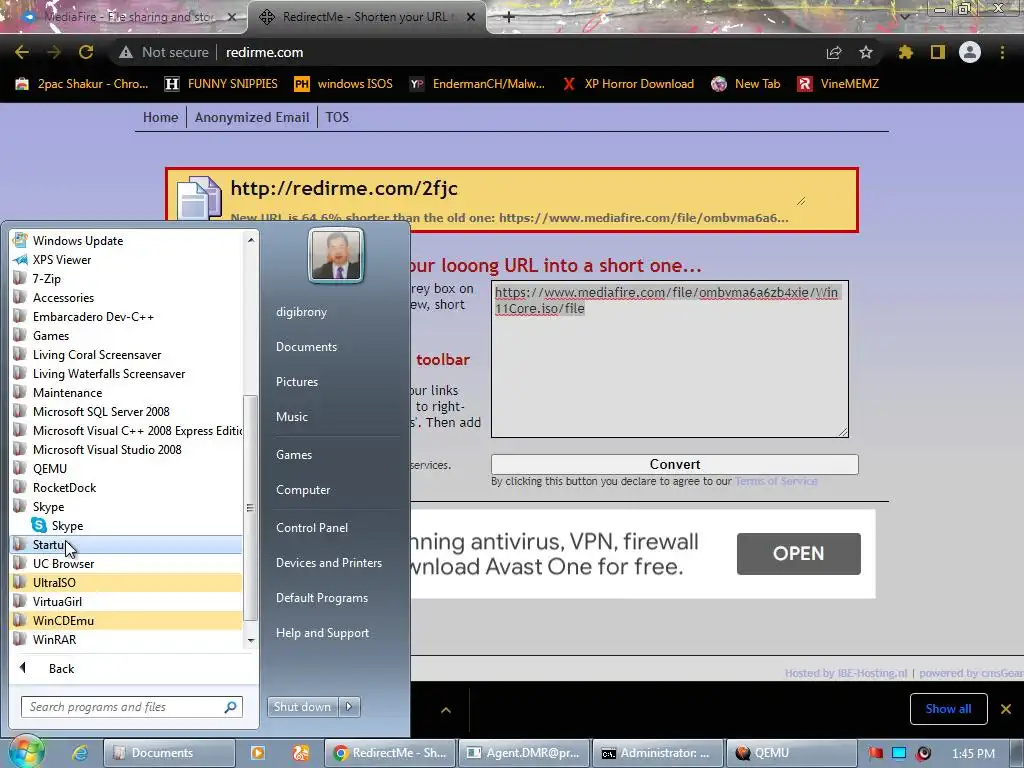This screenshot has width=1024, height=768.
Task: Open the FUNNY SNIPPIES bookmark
Action: tap(221, 84)
